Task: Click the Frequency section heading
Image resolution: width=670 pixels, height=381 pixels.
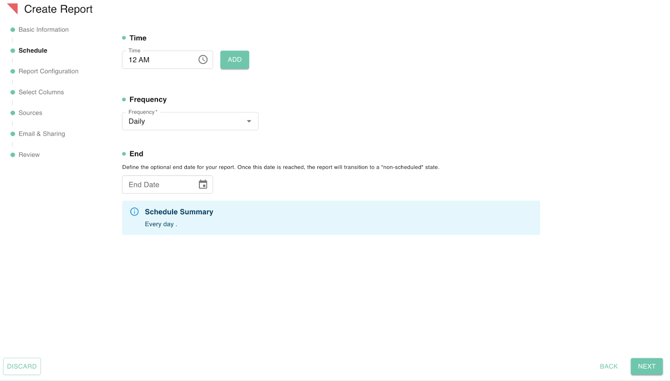Action: [x=148, y=100]
